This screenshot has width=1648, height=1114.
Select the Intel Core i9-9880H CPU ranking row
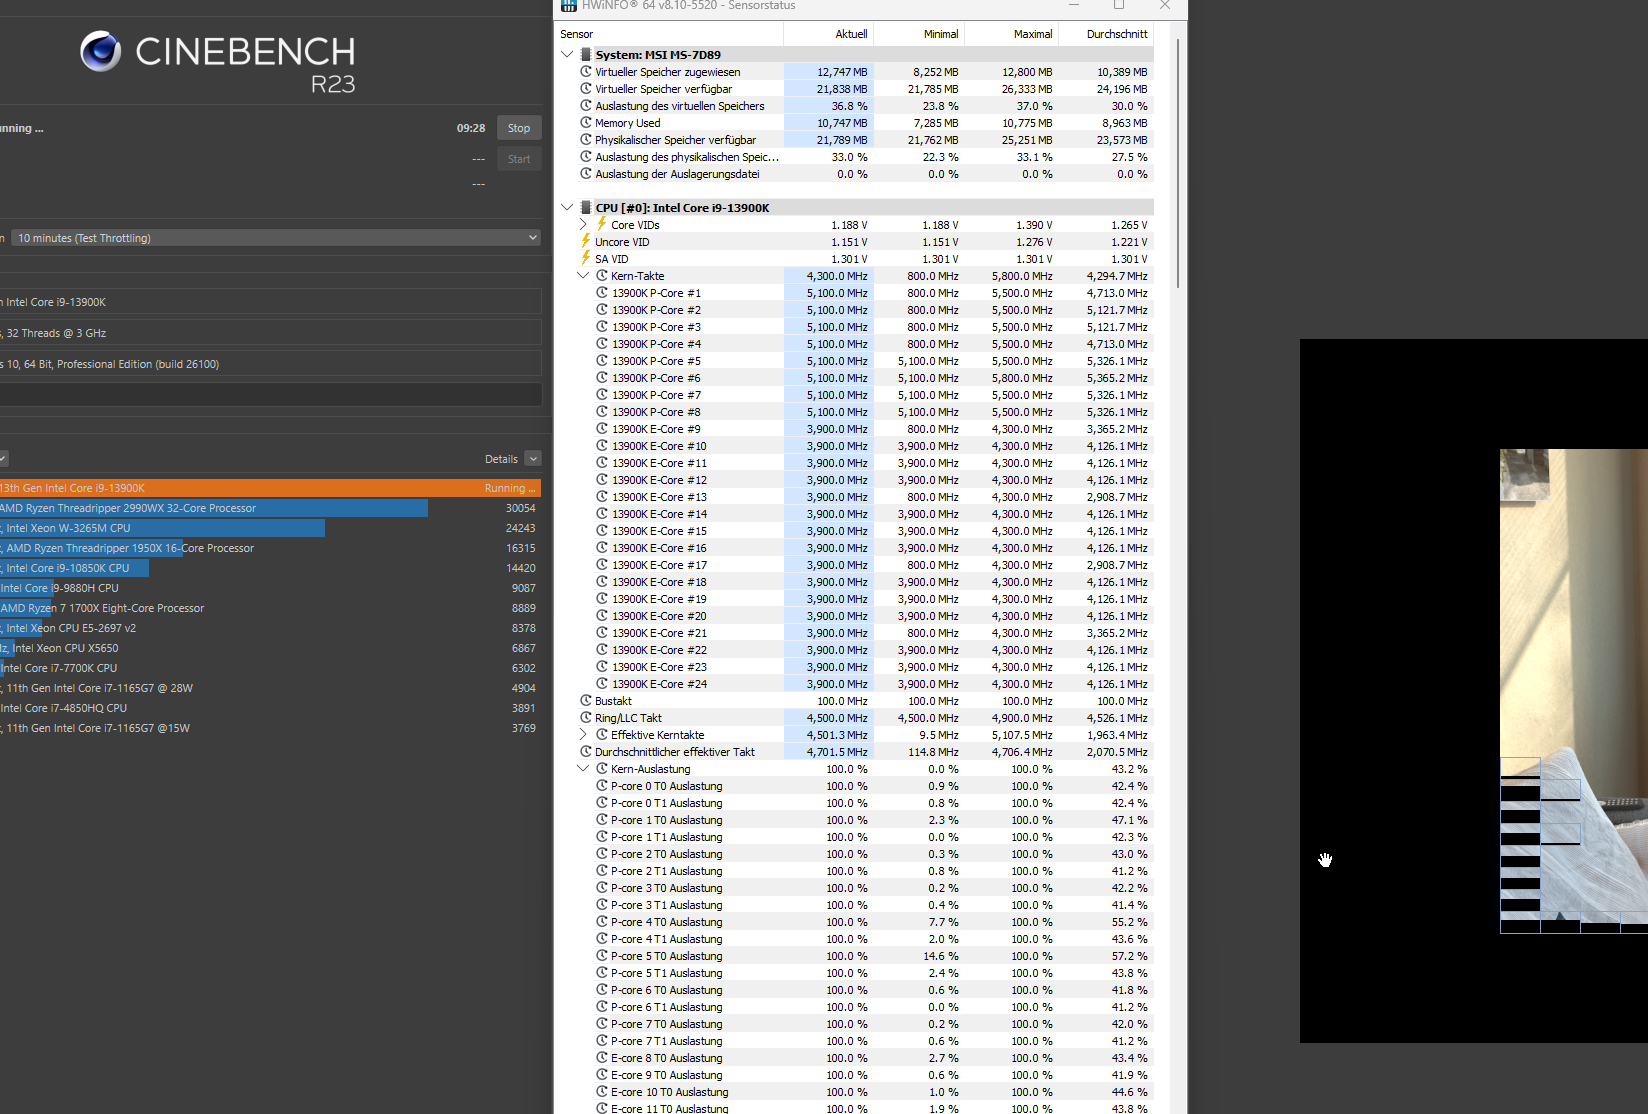[270, 588]
